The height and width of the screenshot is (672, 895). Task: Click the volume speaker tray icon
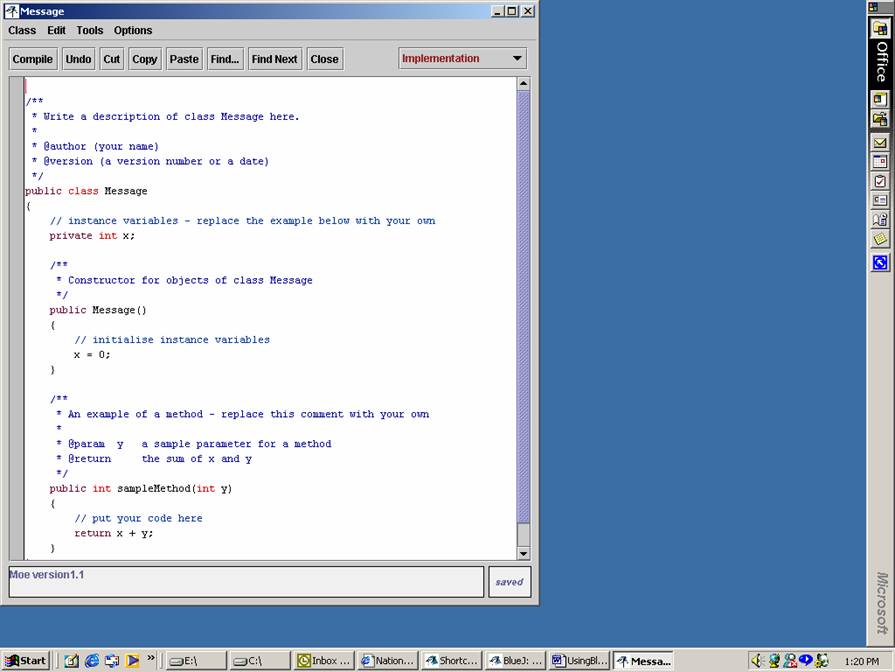[x=757, y=661]
